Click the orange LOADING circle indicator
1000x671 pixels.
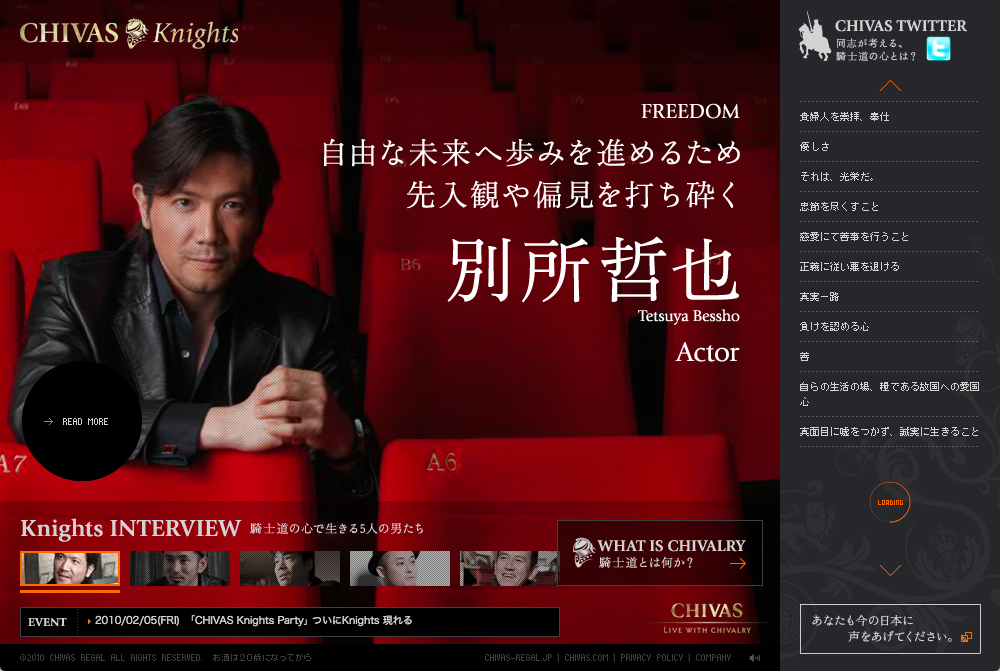click(890, 503)
